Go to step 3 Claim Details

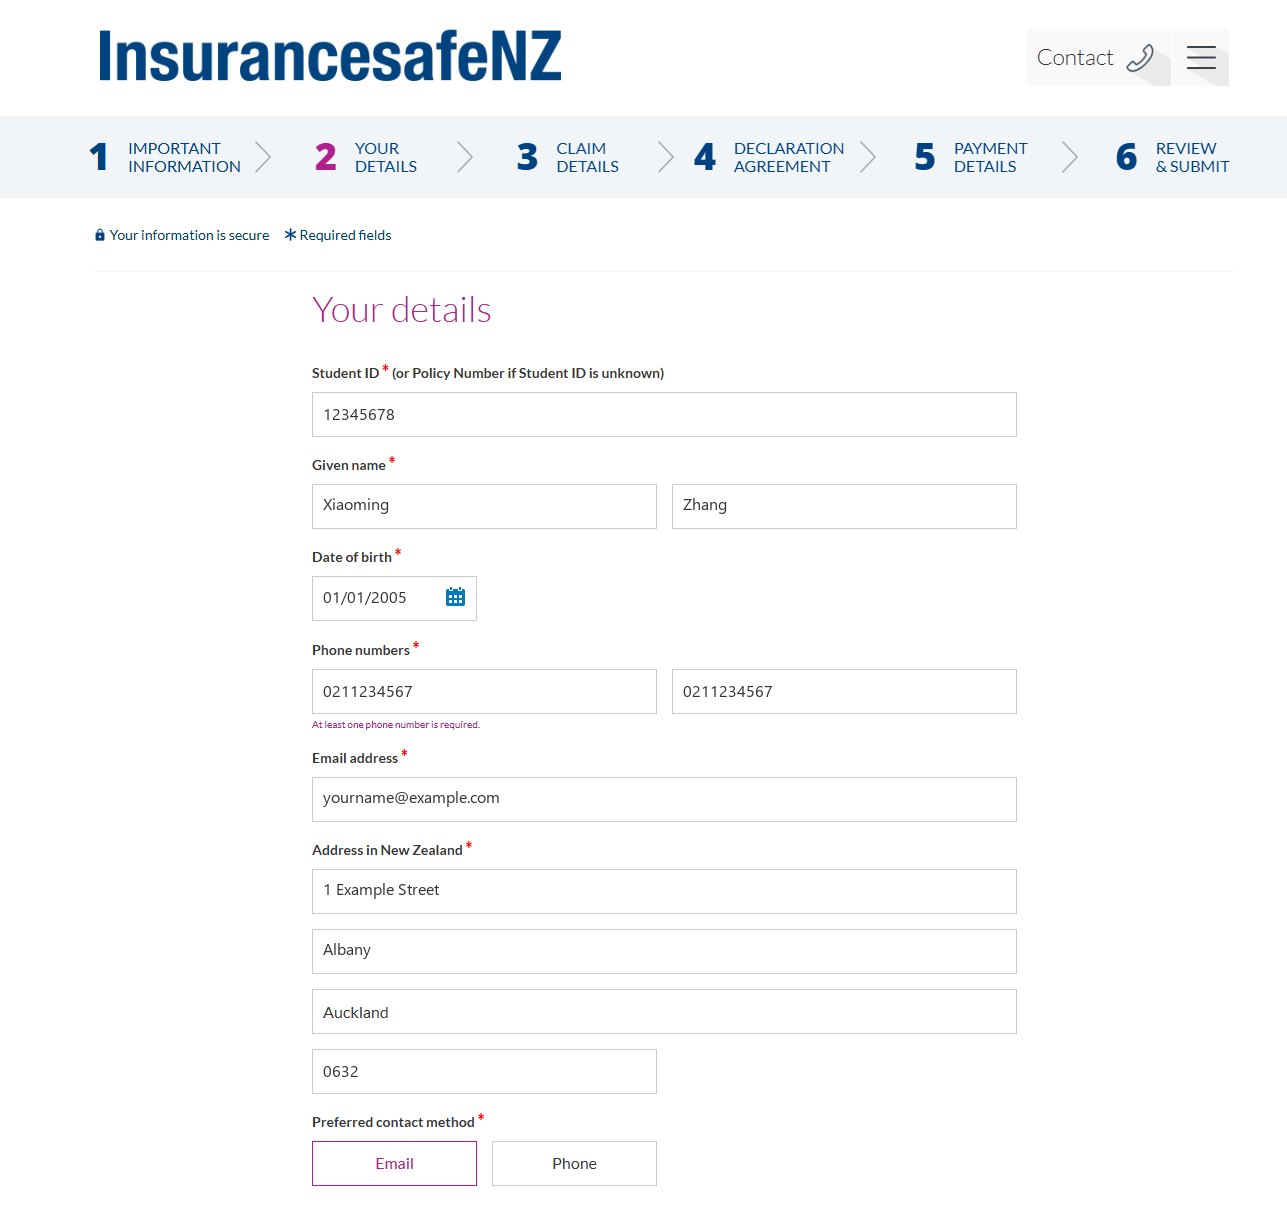click(568, 157)
